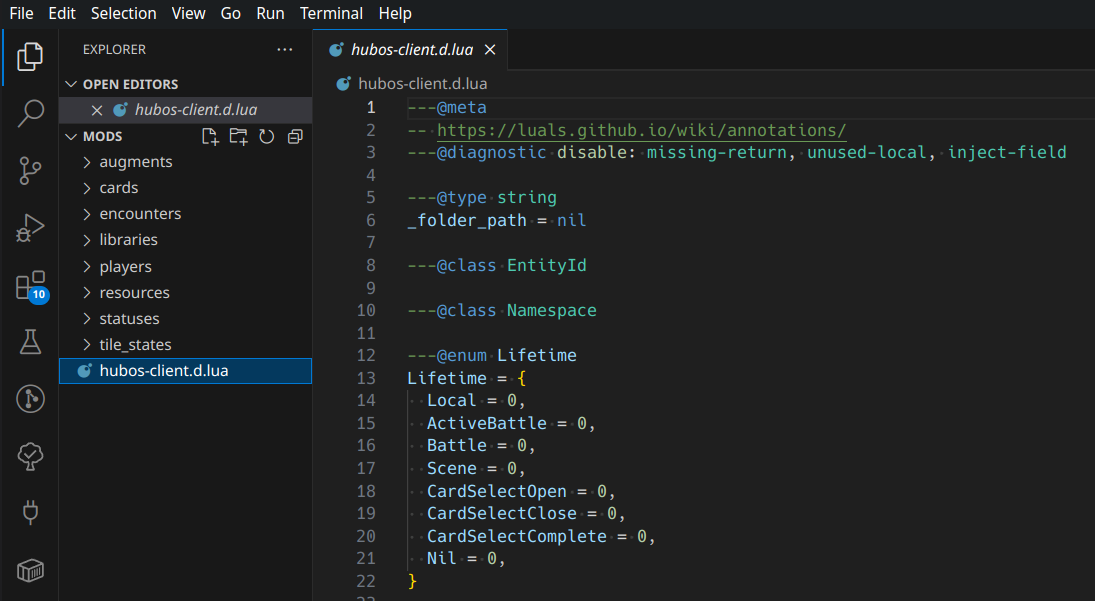This screenshot has width=1095, height=601.
Task: Open the Run menu
Action: tap(270, 13)
